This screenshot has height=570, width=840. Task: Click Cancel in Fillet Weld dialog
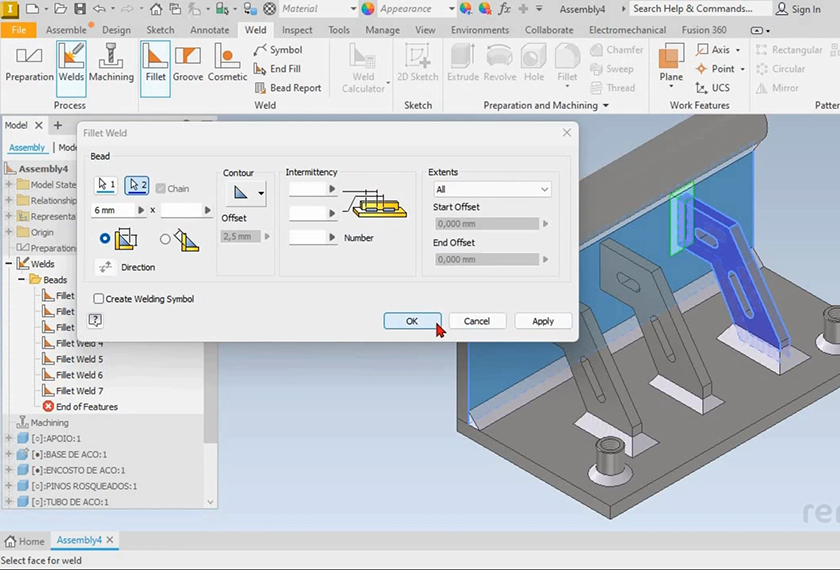point(477,321)
